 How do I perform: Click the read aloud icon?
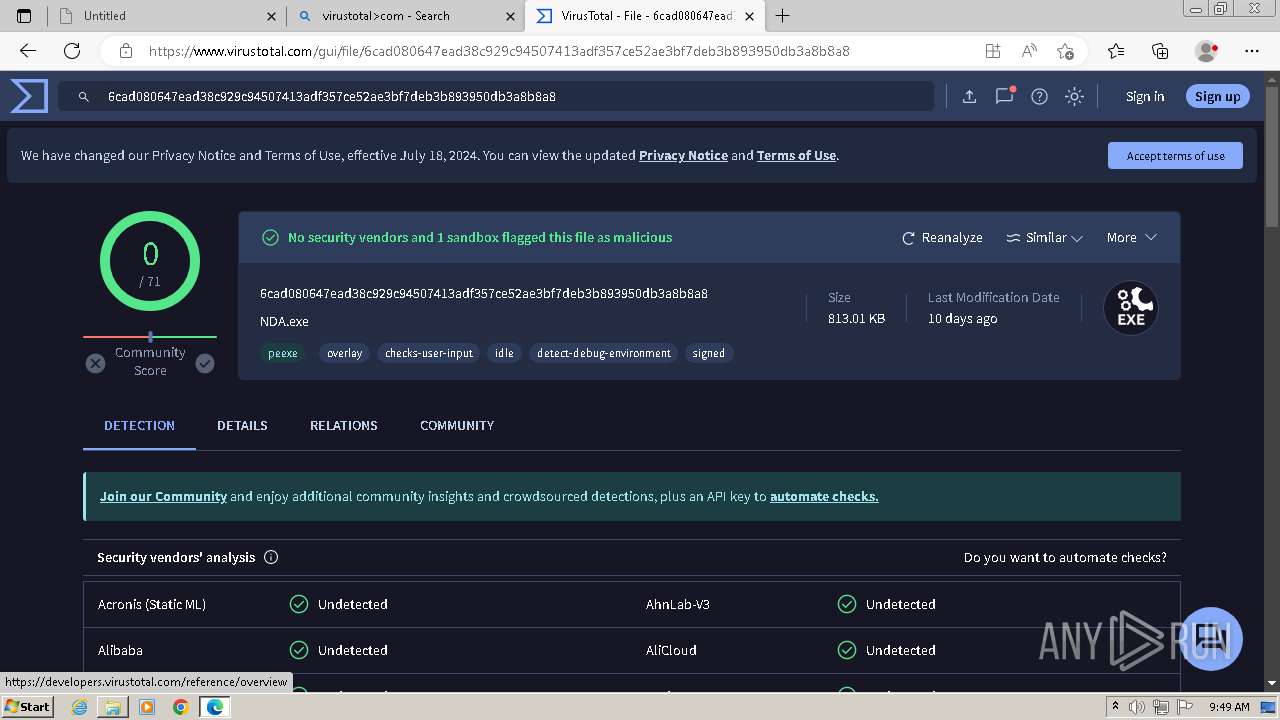(1029, 51)
